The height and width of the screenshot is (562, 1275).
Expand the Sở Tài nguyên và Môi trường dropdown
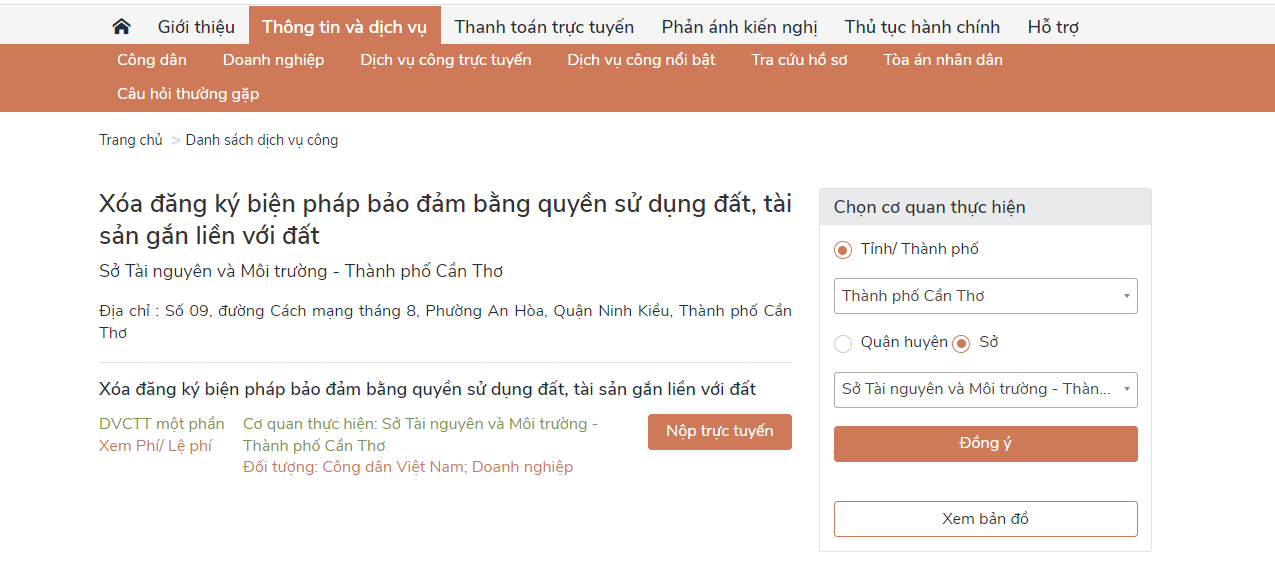pyautogui.click(x=985, y=389)
